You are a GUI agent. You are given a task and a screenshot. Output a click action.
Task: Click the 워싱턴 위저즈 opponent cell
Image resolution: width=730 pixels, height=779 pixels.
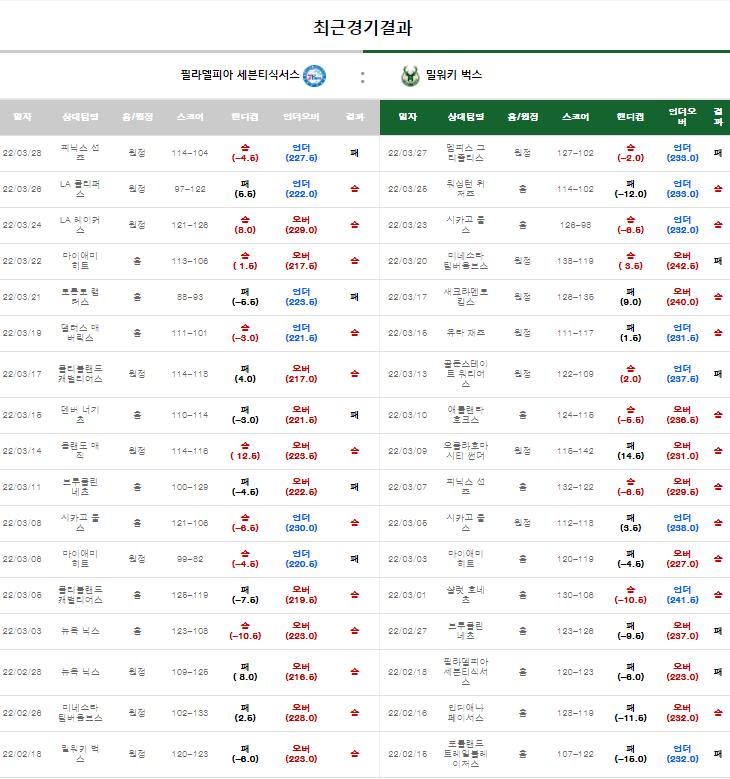[466, 189]
